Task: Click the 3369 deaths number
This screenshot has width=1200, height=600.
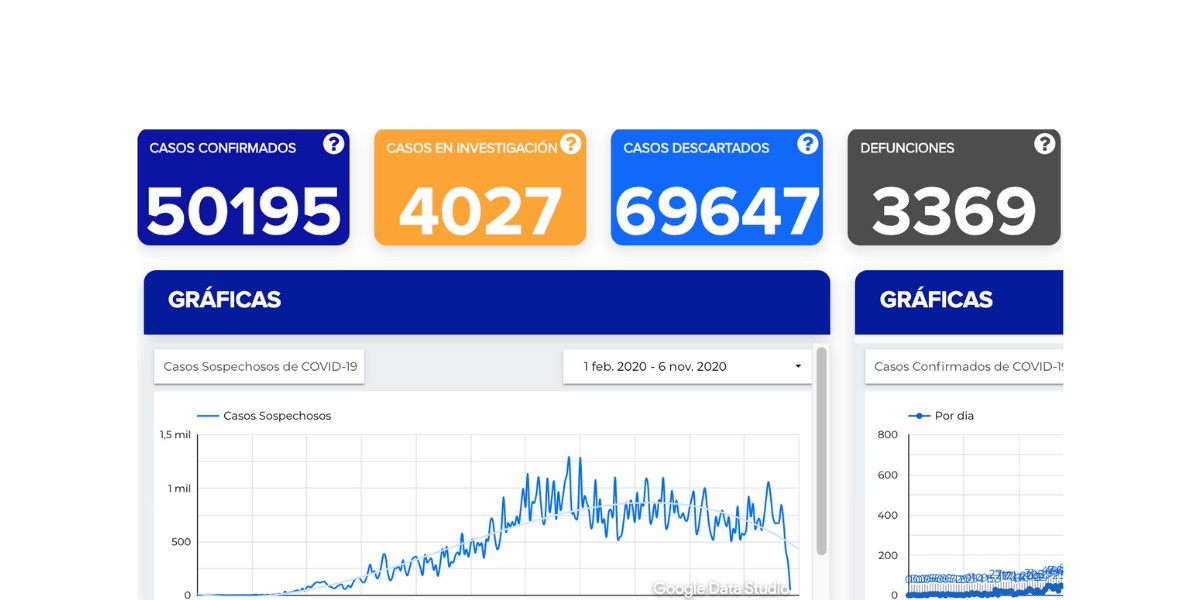Action: [954, 211]
